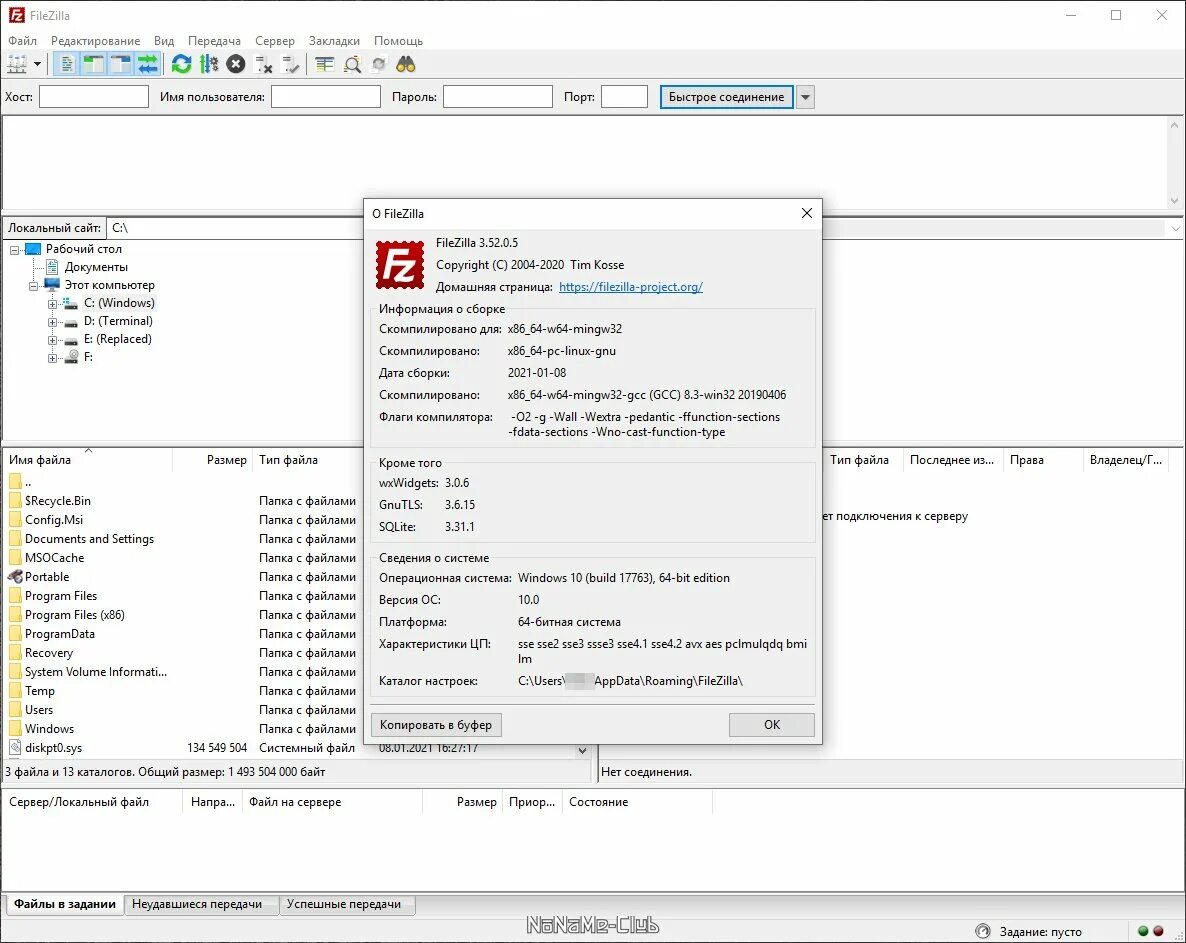Click the message log scrollbar up arrow
The width and height of the screenshot is (1186, 943).
pyautogui.click(x=1175, y=125)
